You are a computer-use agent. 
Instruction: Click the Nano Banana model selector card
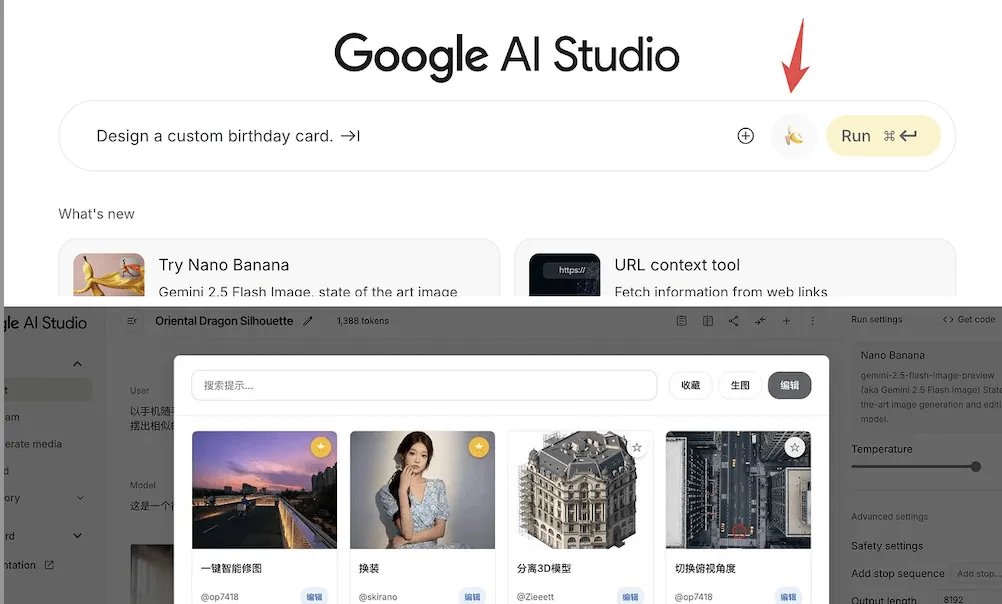928,386
